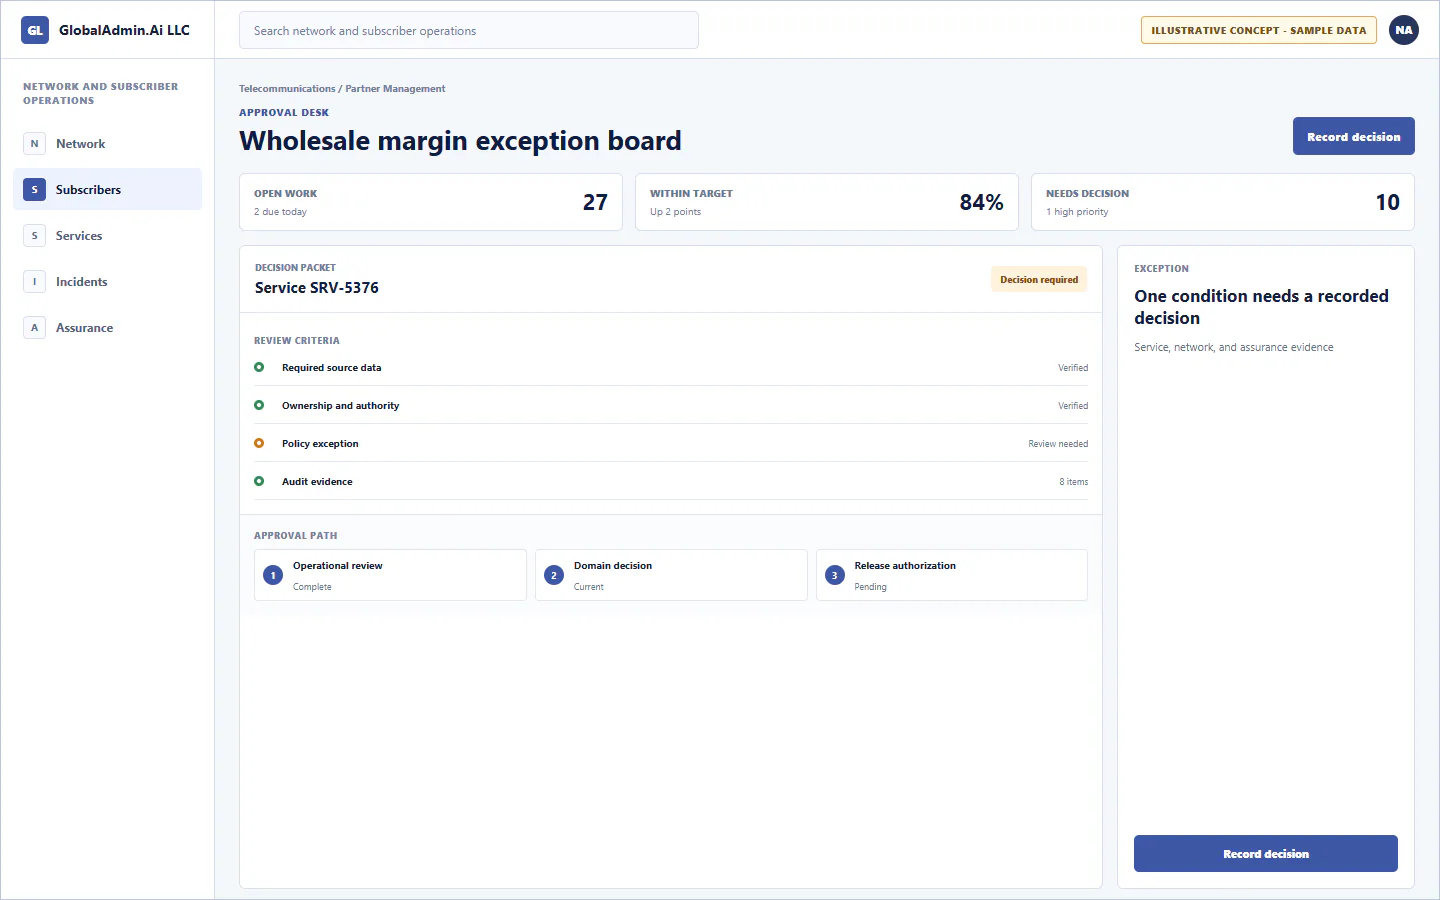Click the 1 high priority text
This screenshot has width=1440, height=900.
coord(1077,212)
